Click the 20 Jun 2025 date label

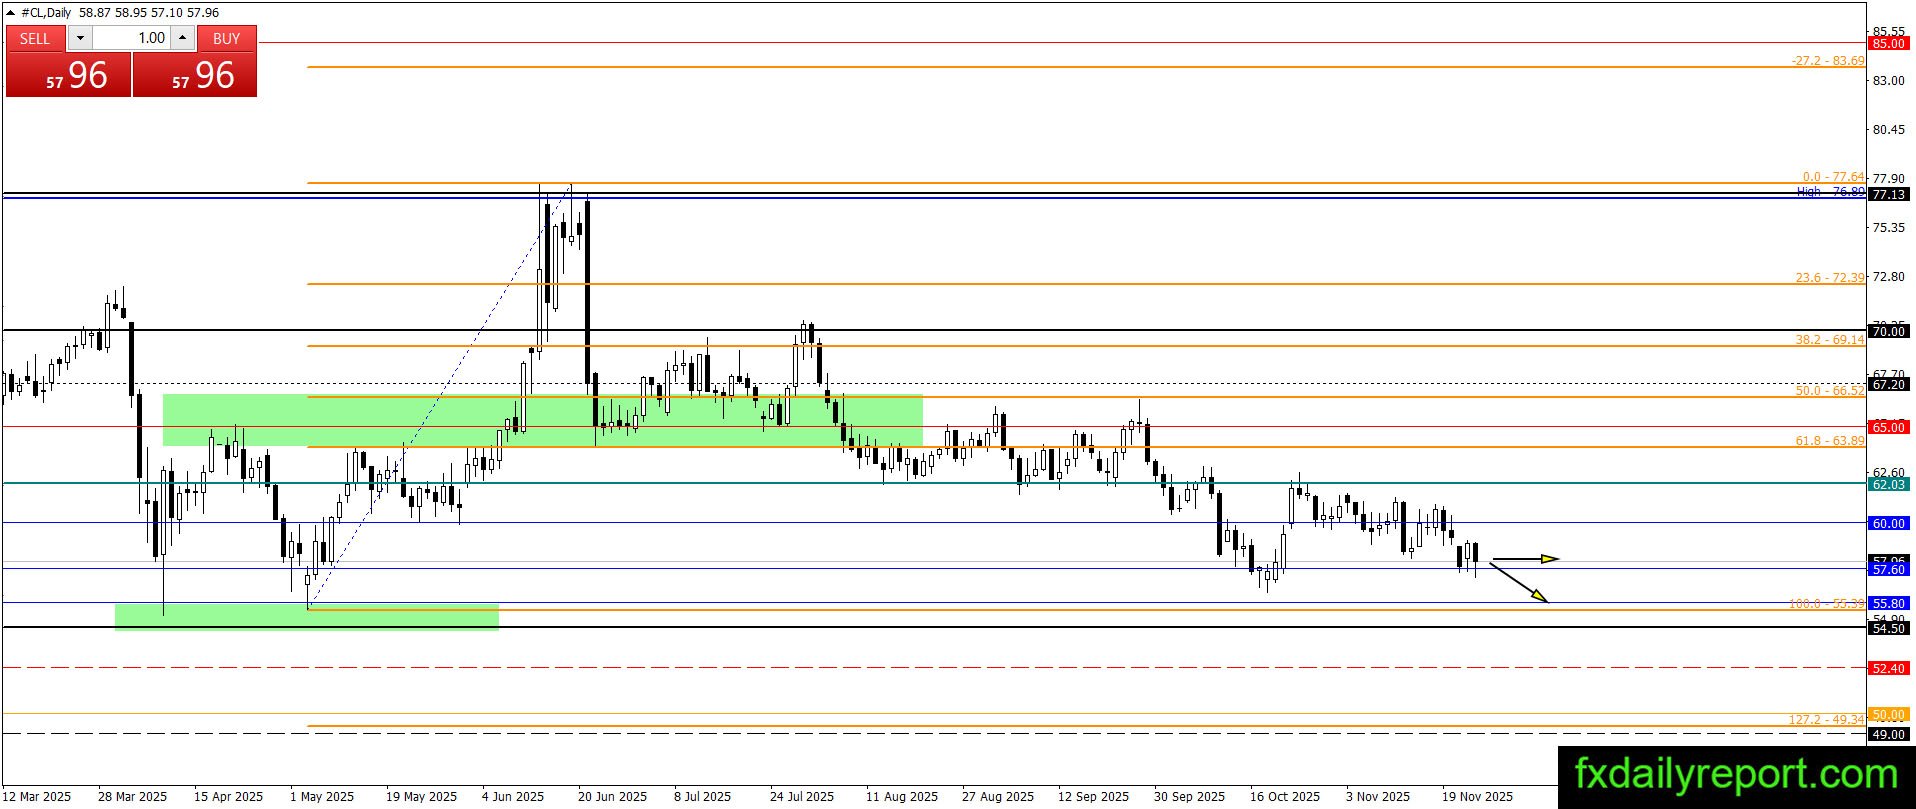(612, 797)
